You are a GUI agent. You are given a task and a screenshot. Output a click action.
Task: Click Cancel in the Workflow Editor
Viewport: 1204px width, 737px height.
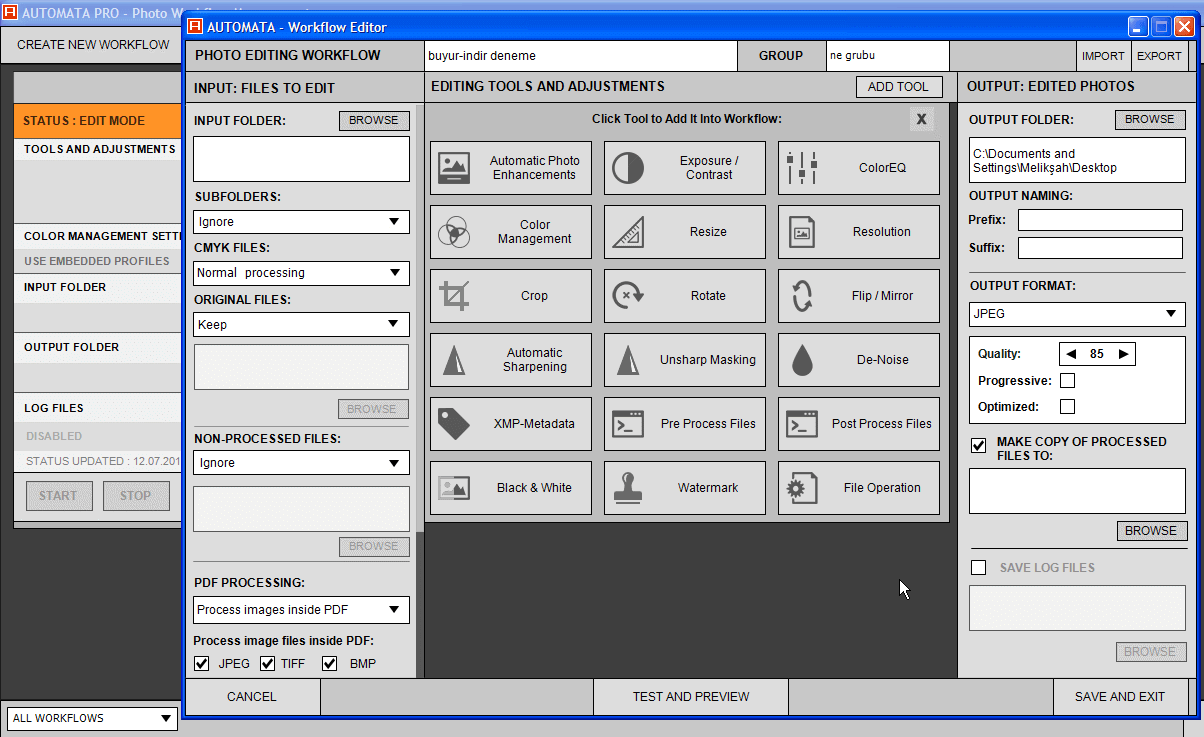coord(252,697)
